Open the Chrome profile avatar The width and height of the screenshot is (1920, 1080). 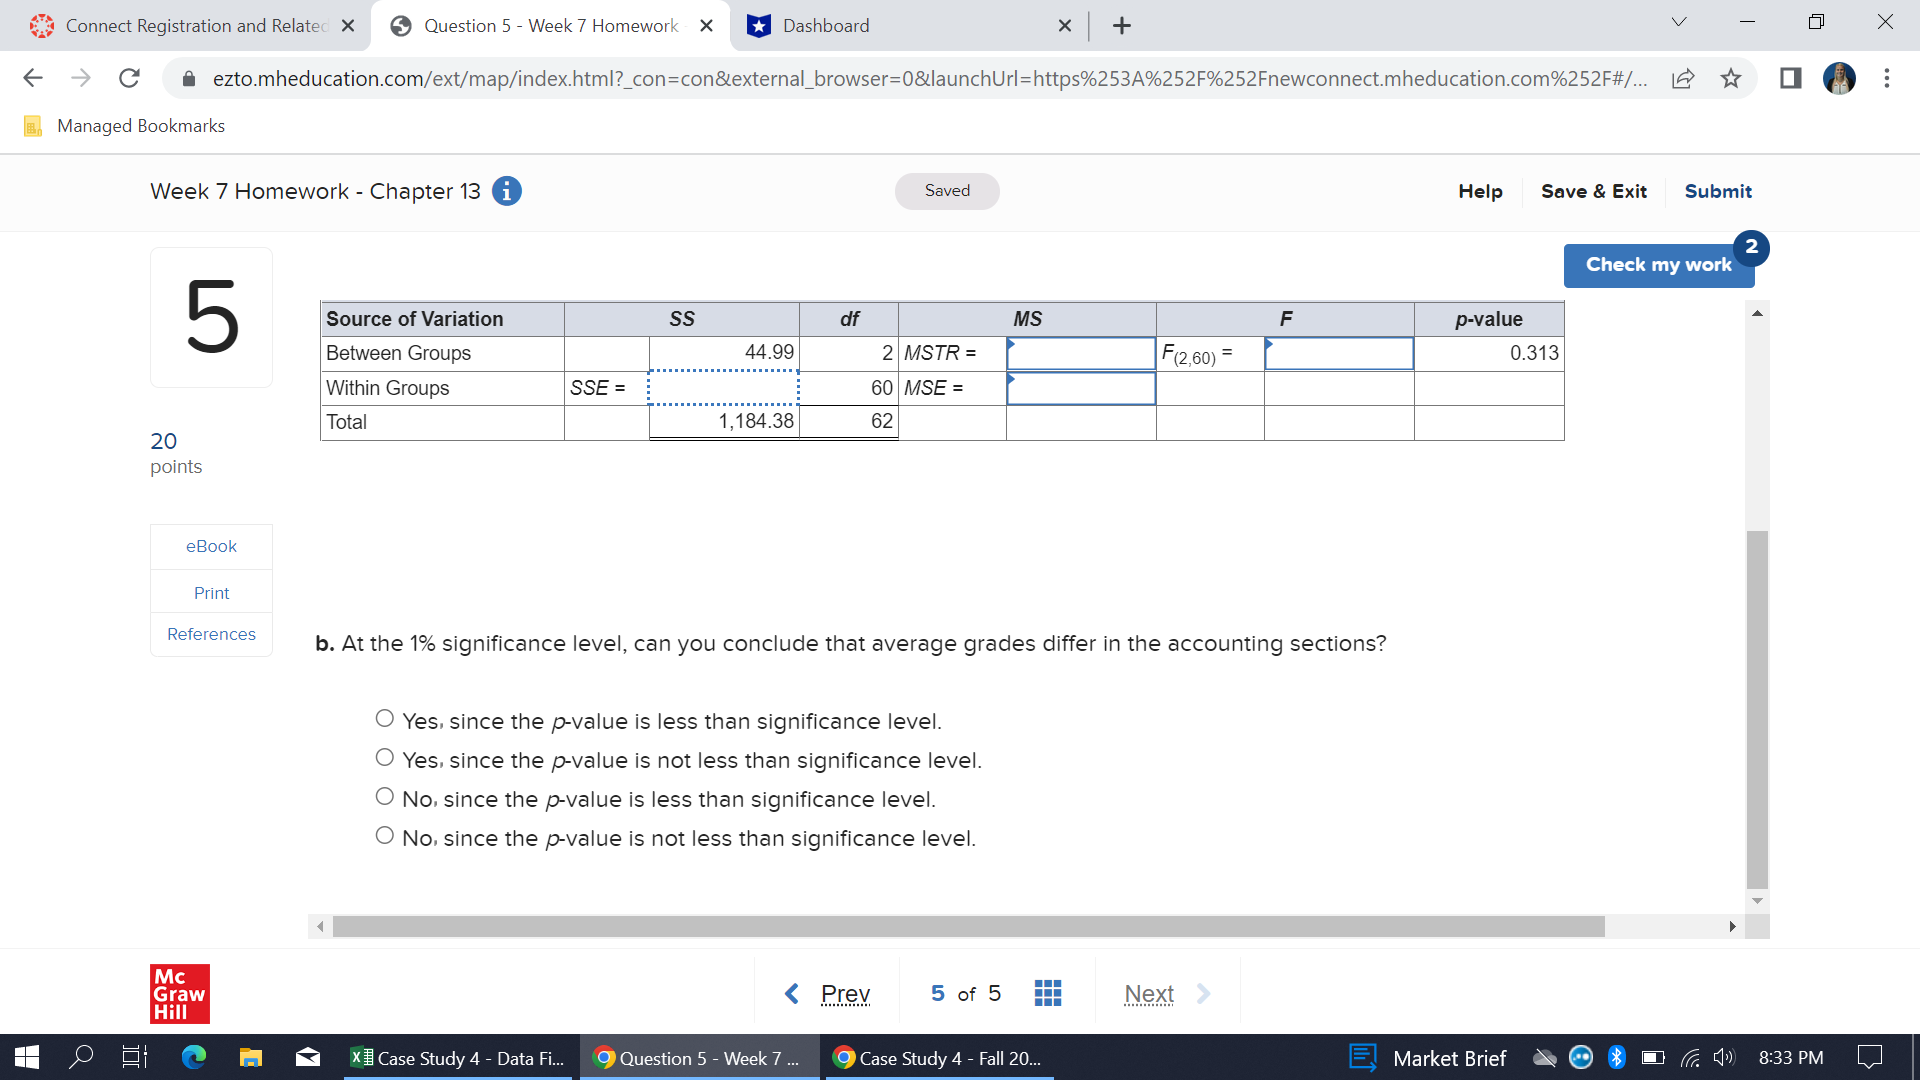(x=1840, y=78)
